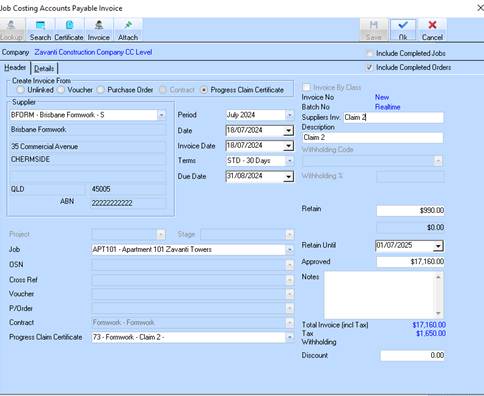Select the Purchase Order radio option
Screen dimensions: 484x396
pos(100,90)
